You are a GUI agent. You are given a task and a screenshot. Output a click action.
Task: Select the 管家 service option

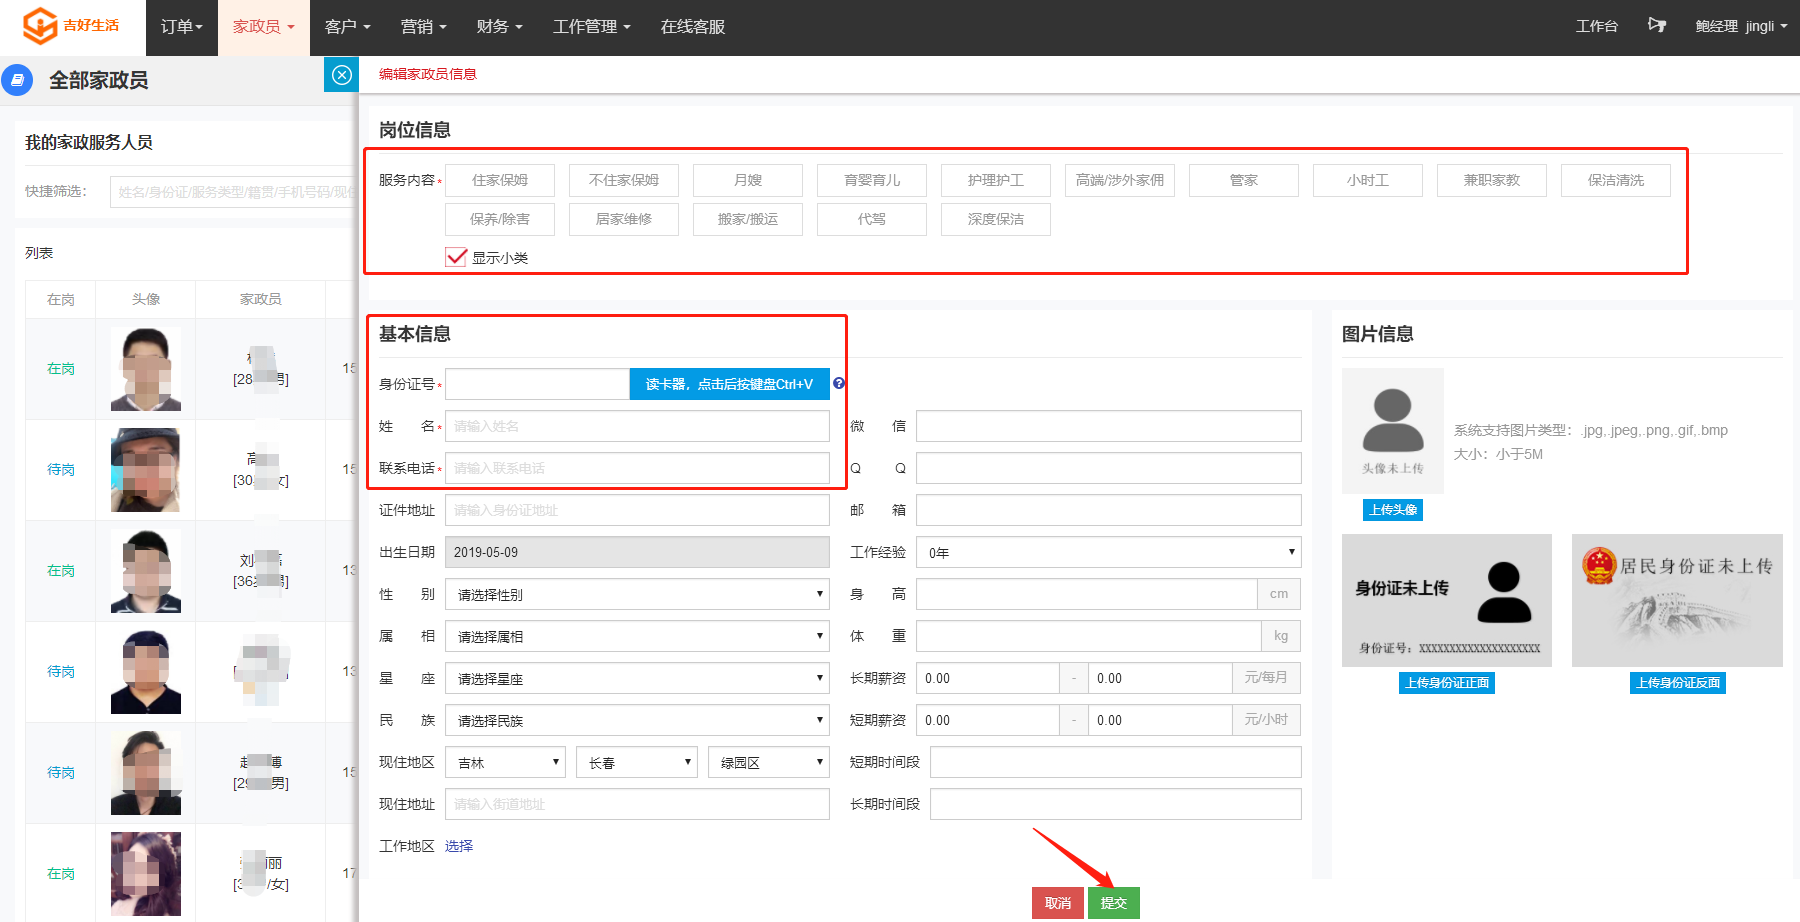click(1244, 180)
